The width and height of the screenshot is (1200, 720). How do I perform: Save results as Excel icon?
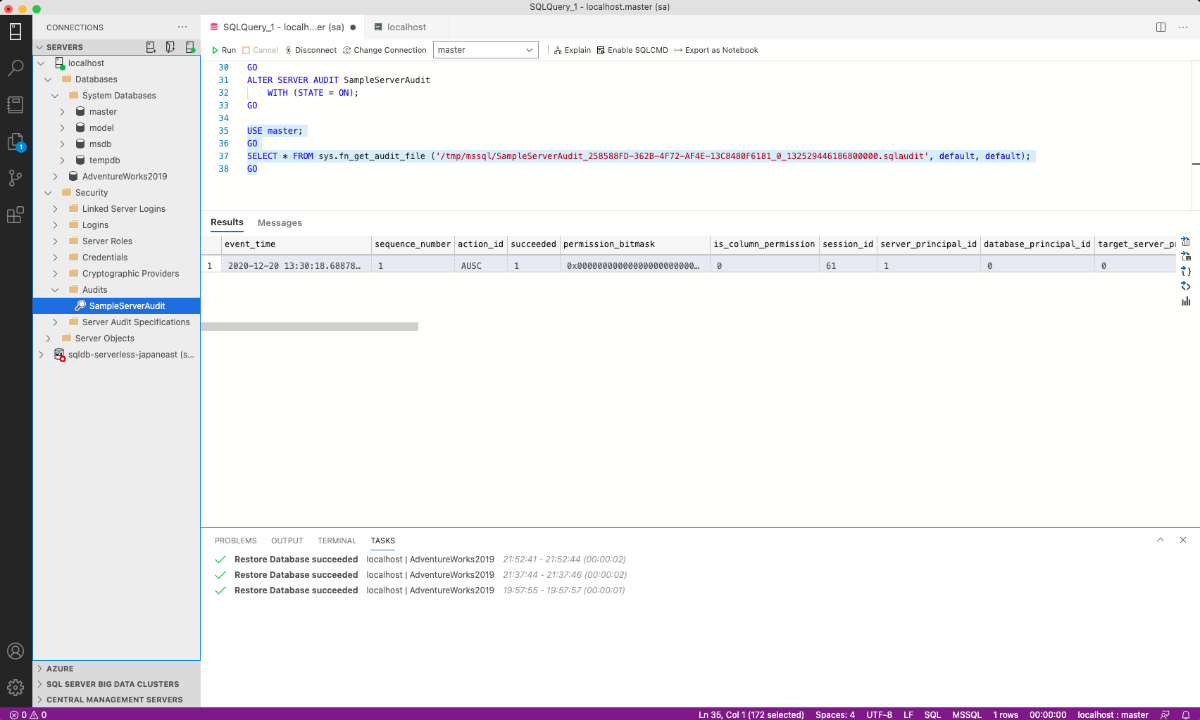coord(1185,256)
